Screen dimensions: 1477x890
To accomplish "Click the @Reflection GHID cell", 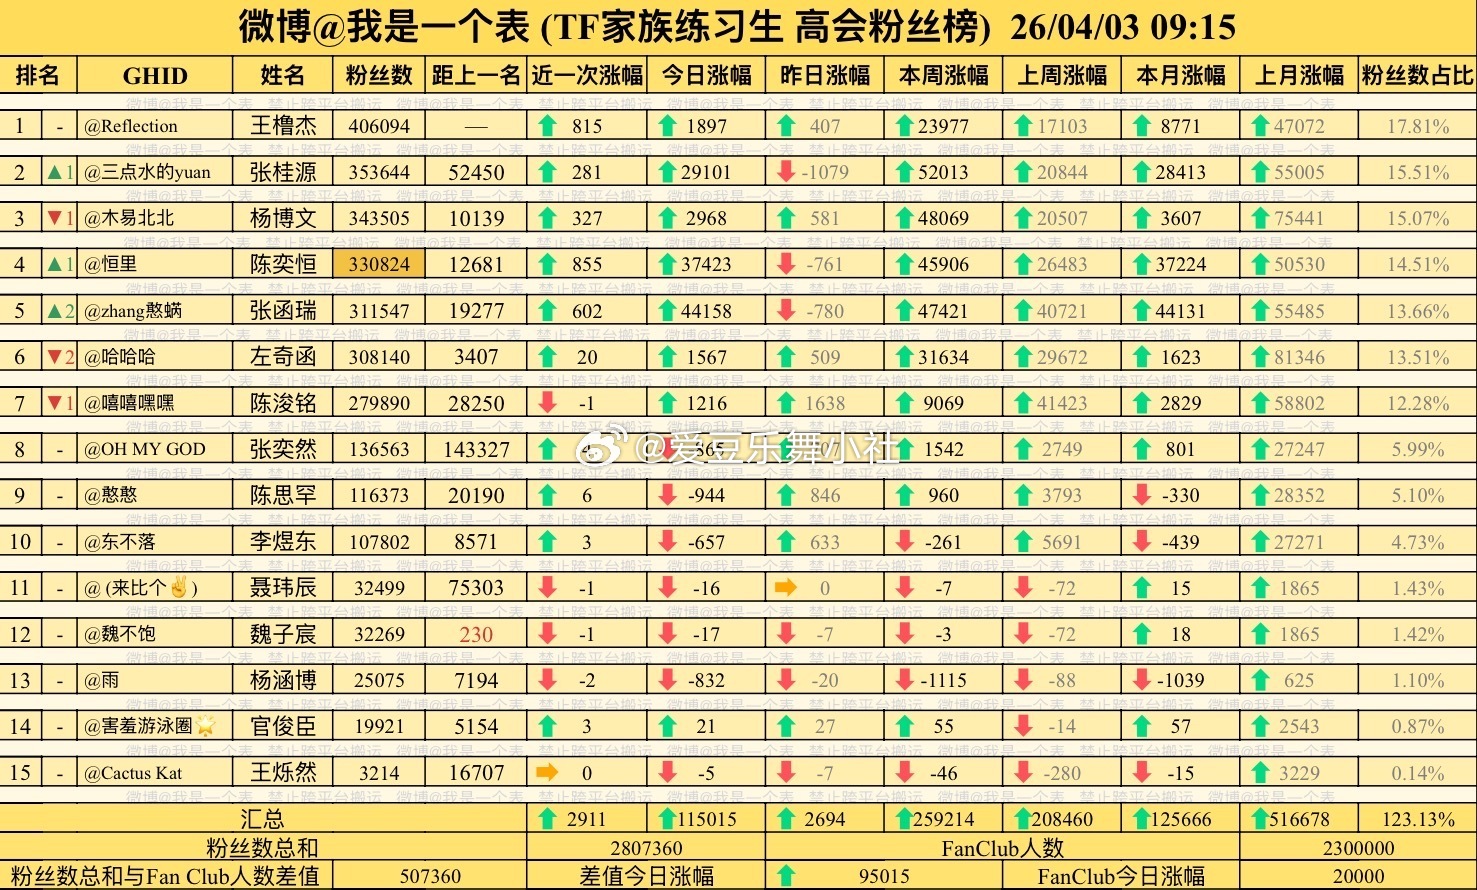I will [x=155, y=126].
